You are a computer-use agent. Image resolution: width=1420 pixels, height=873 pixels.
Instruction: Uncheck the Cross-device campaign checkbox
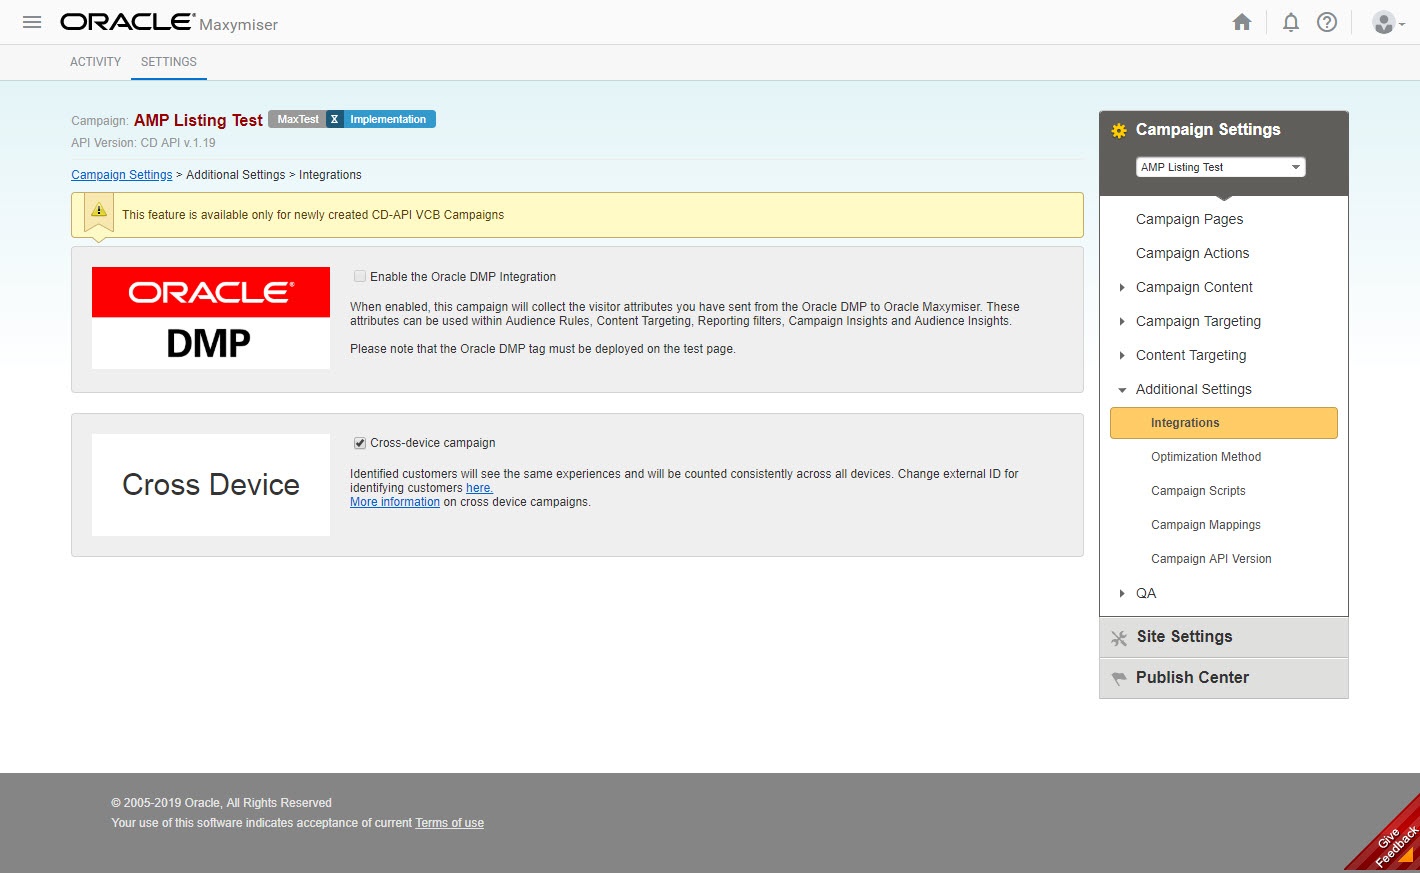point(360,443)
